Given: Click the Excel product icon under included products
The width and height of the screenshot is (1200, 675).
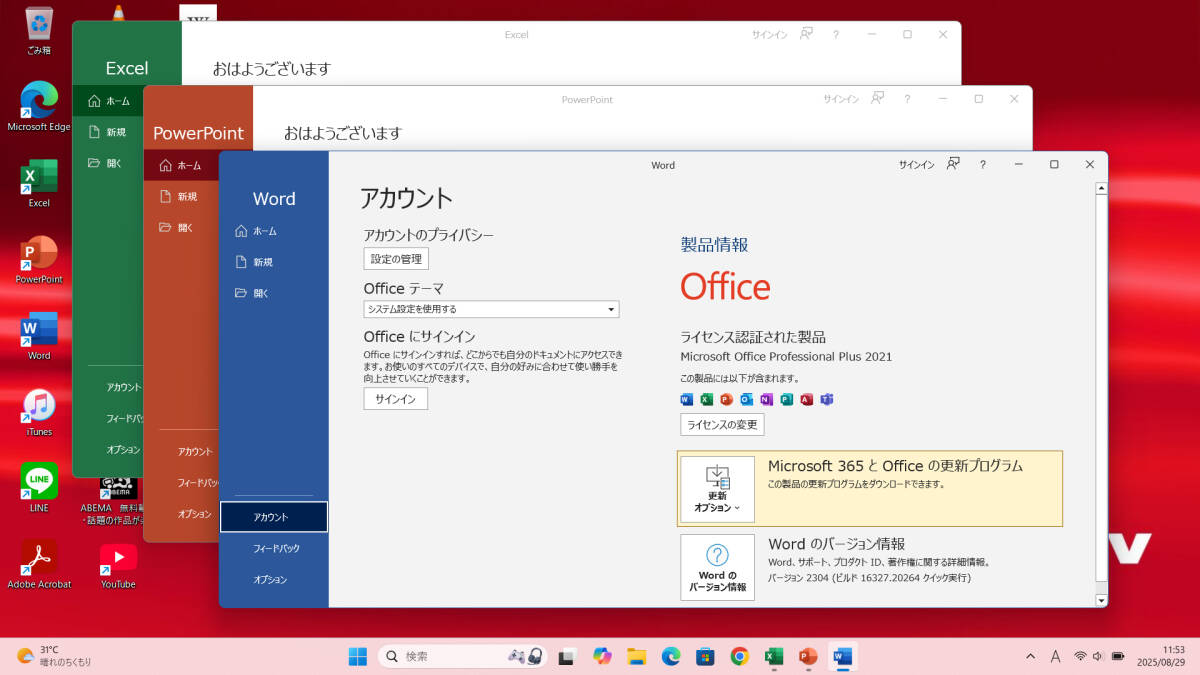Looking at the screenshot, I should (706, 399).
